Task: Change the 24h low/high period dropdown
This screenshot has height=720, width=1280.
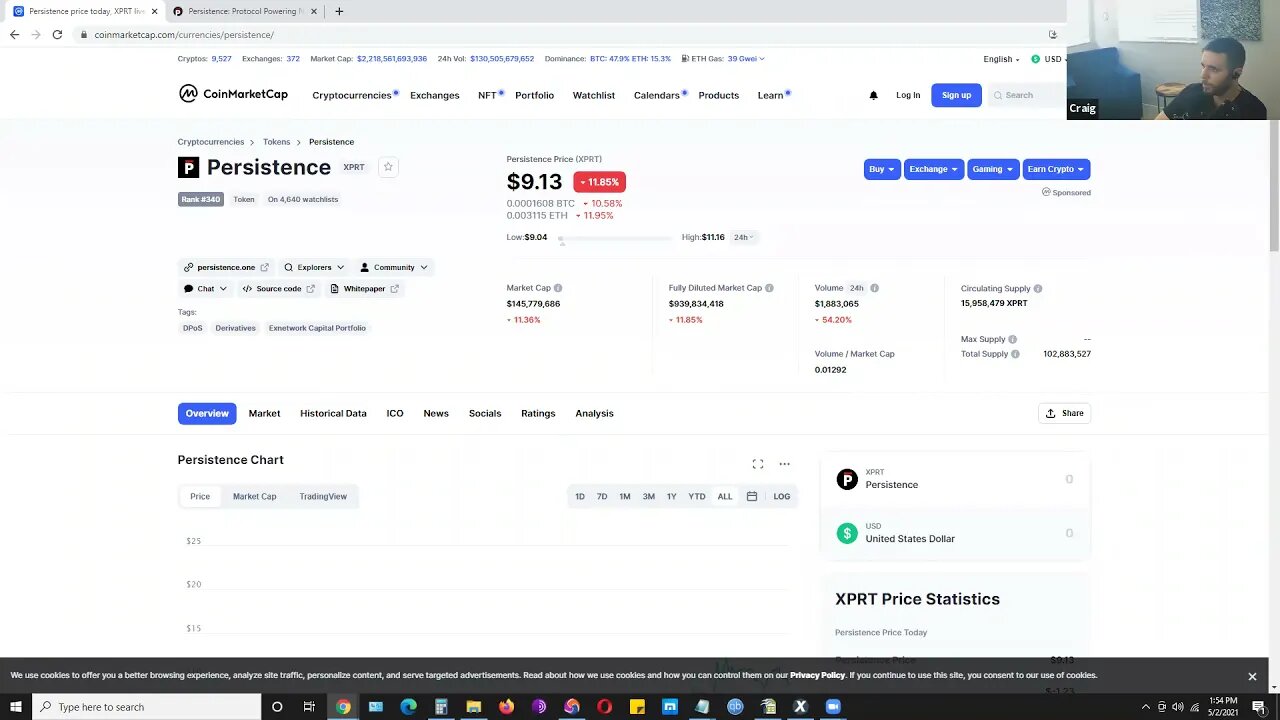Action: point(744,237)
